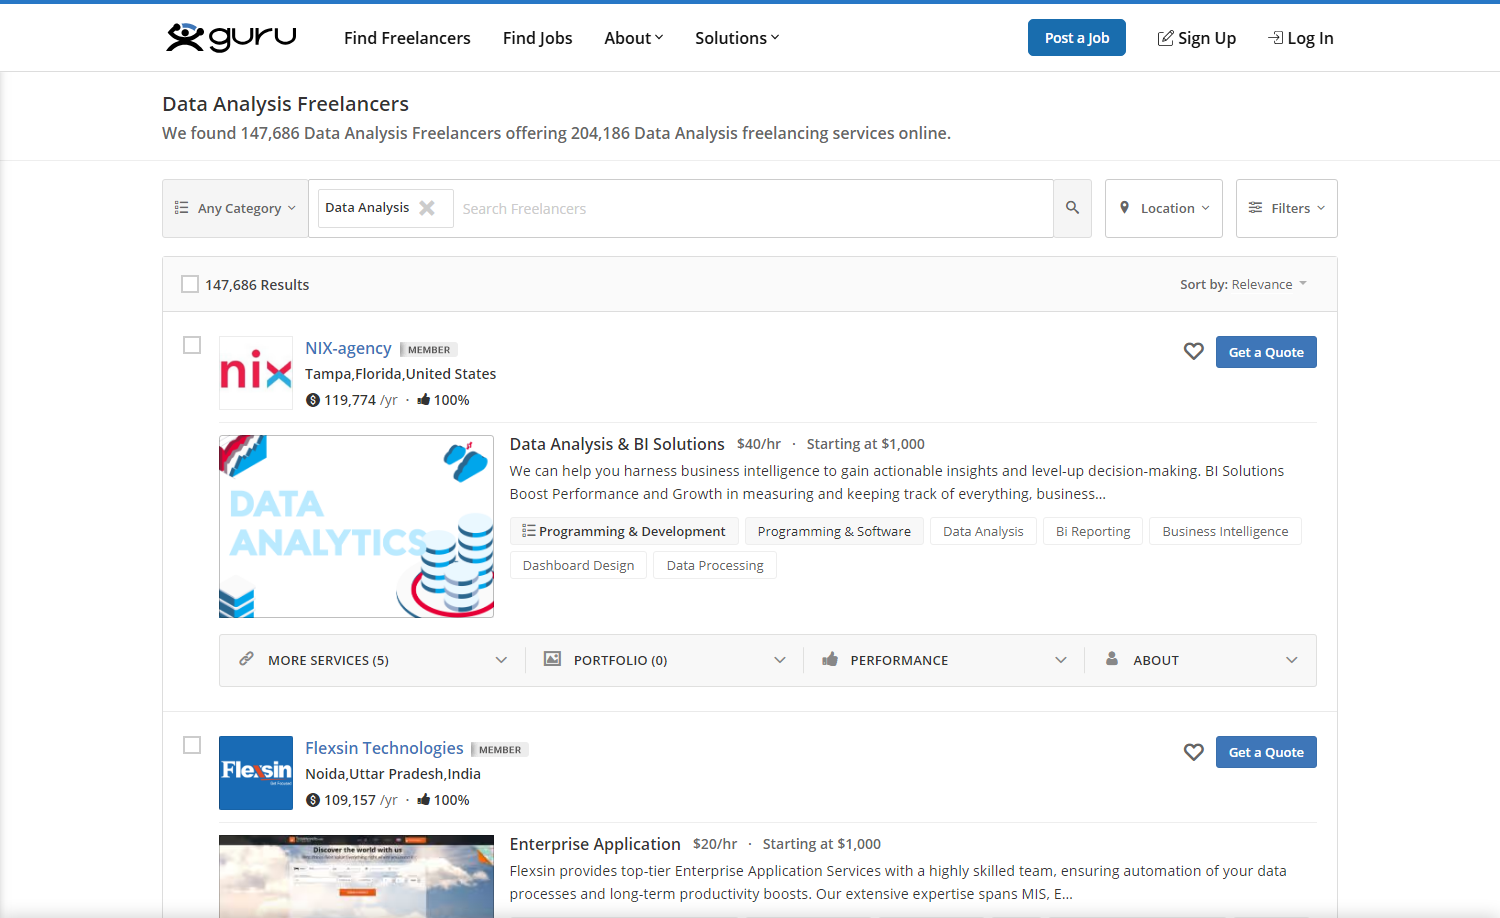Select the Bi Reporting skill tag
1500x918 pixels.
pyautogui.click(x=1093, y=531)
